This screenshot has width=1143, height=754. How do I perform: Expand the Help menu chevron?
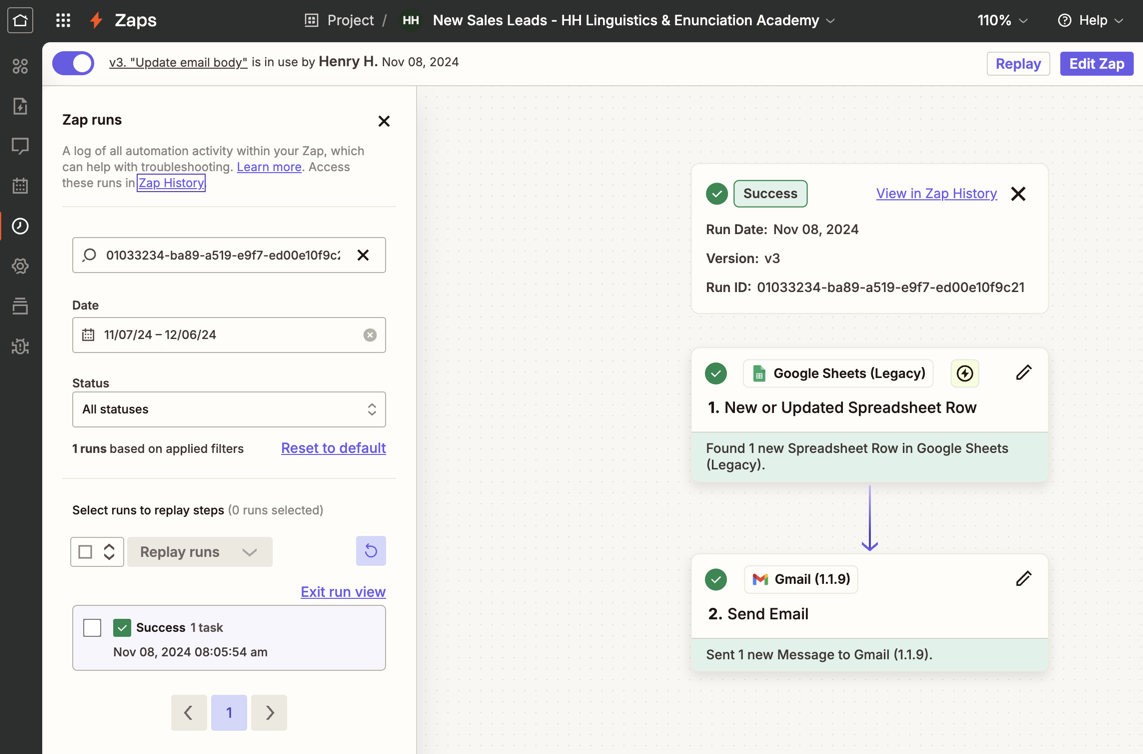pos(1119,21)
